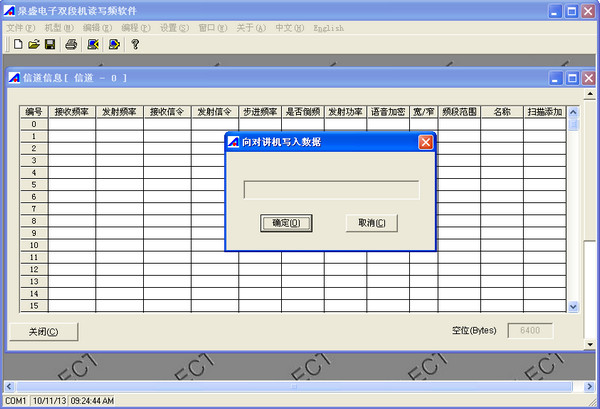Click the 空位(Bytes) field showing 6400
Image resolution: width=600 pixels, height=409 pixels.
pos(530,331)
